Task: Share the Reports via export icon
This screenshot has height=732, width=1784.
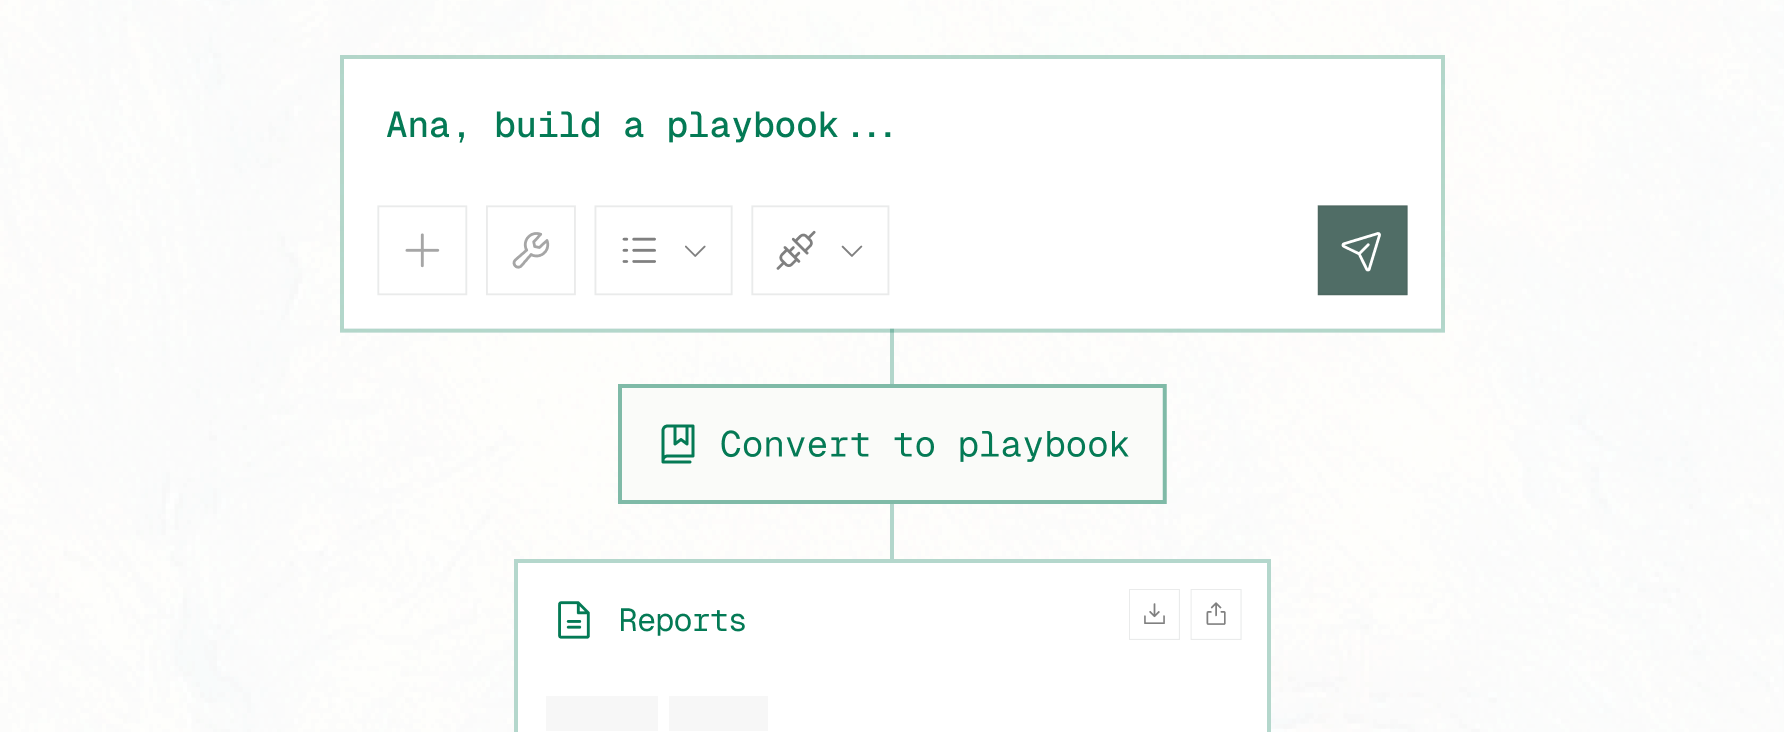Action: [1216, 614]
